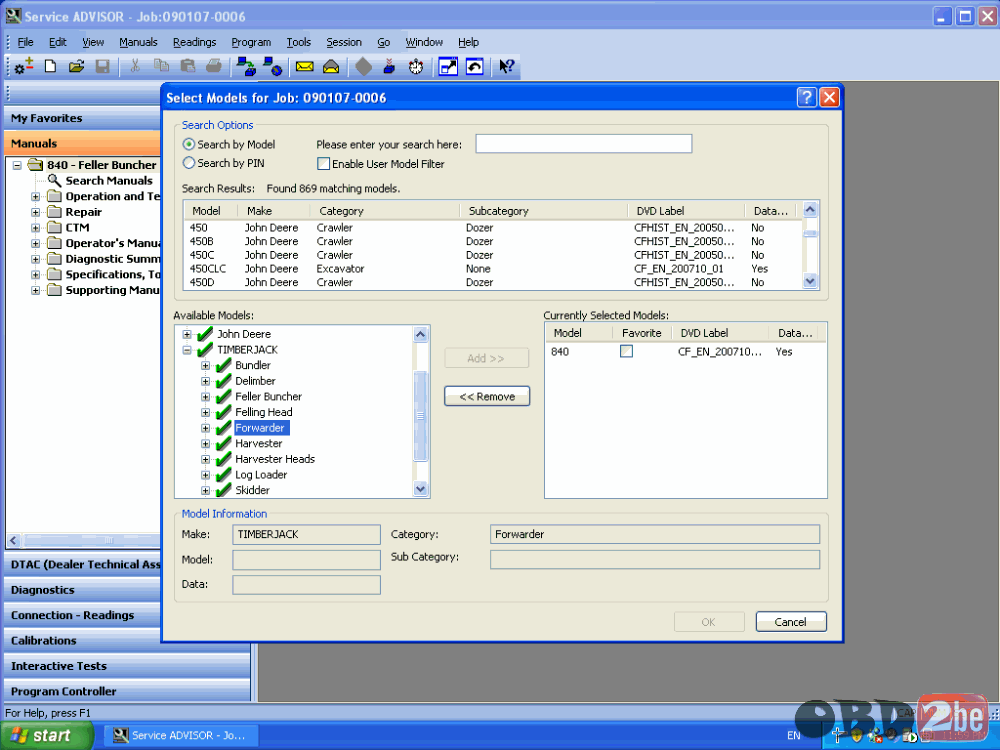Expand the Harvester Heads category node

click(205, 459)
